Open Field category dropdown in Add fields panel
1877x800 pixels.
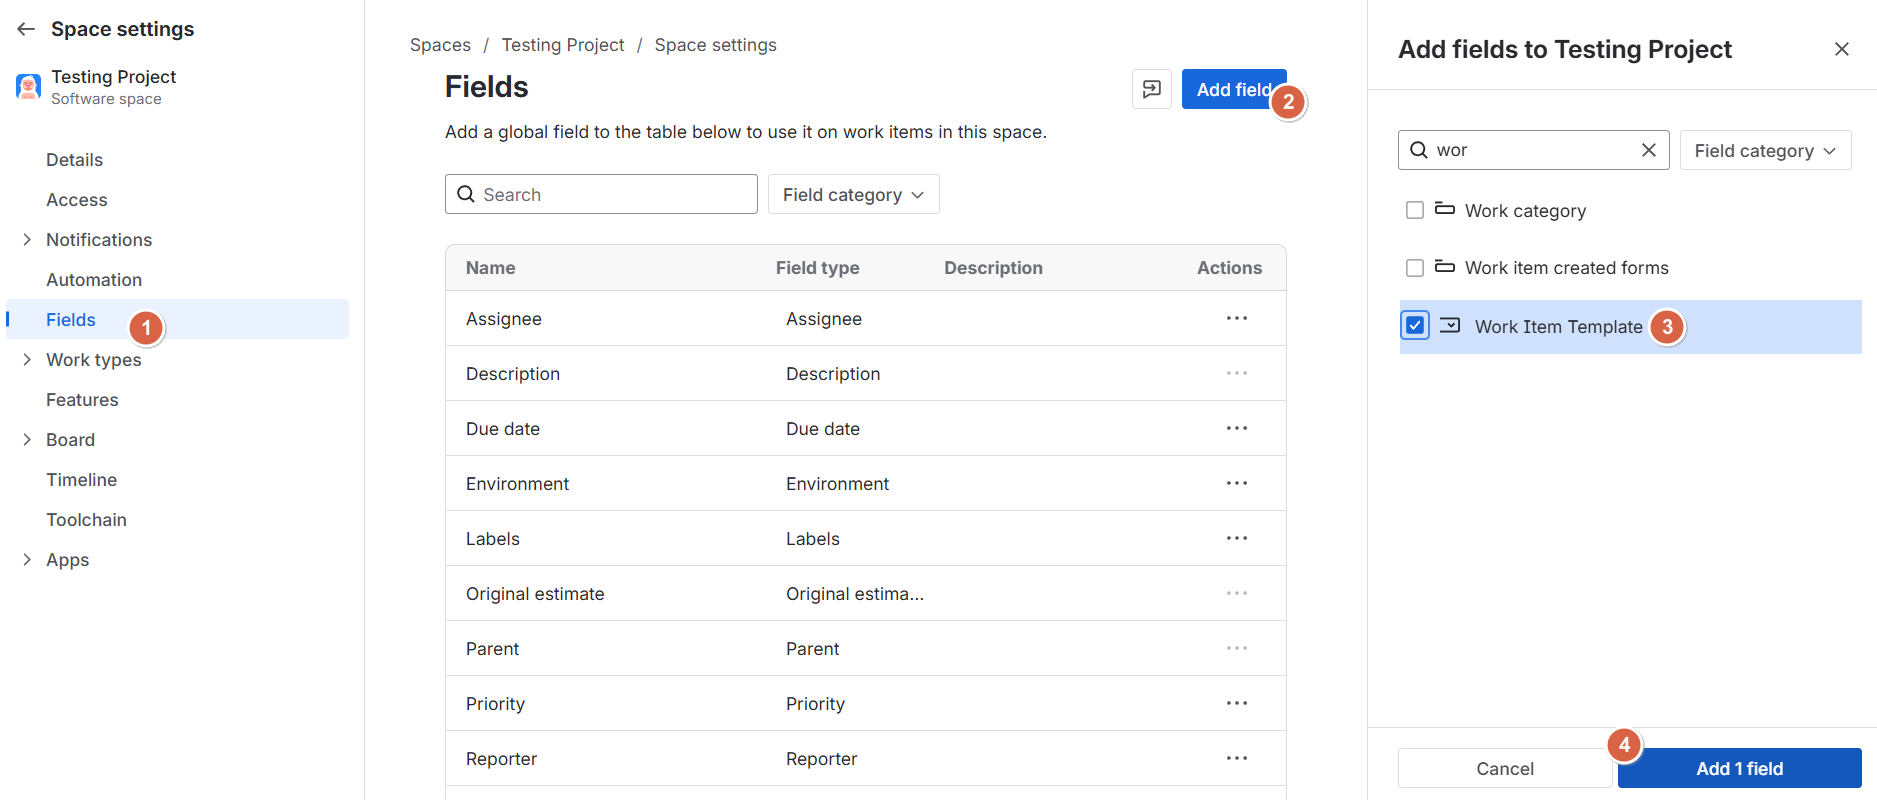[x=1765, y=150]
